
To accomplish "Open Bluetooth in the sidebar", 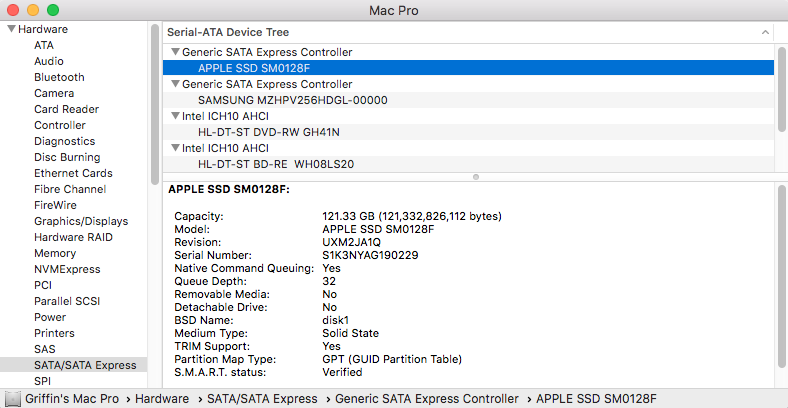I will [x=59, y=77].
